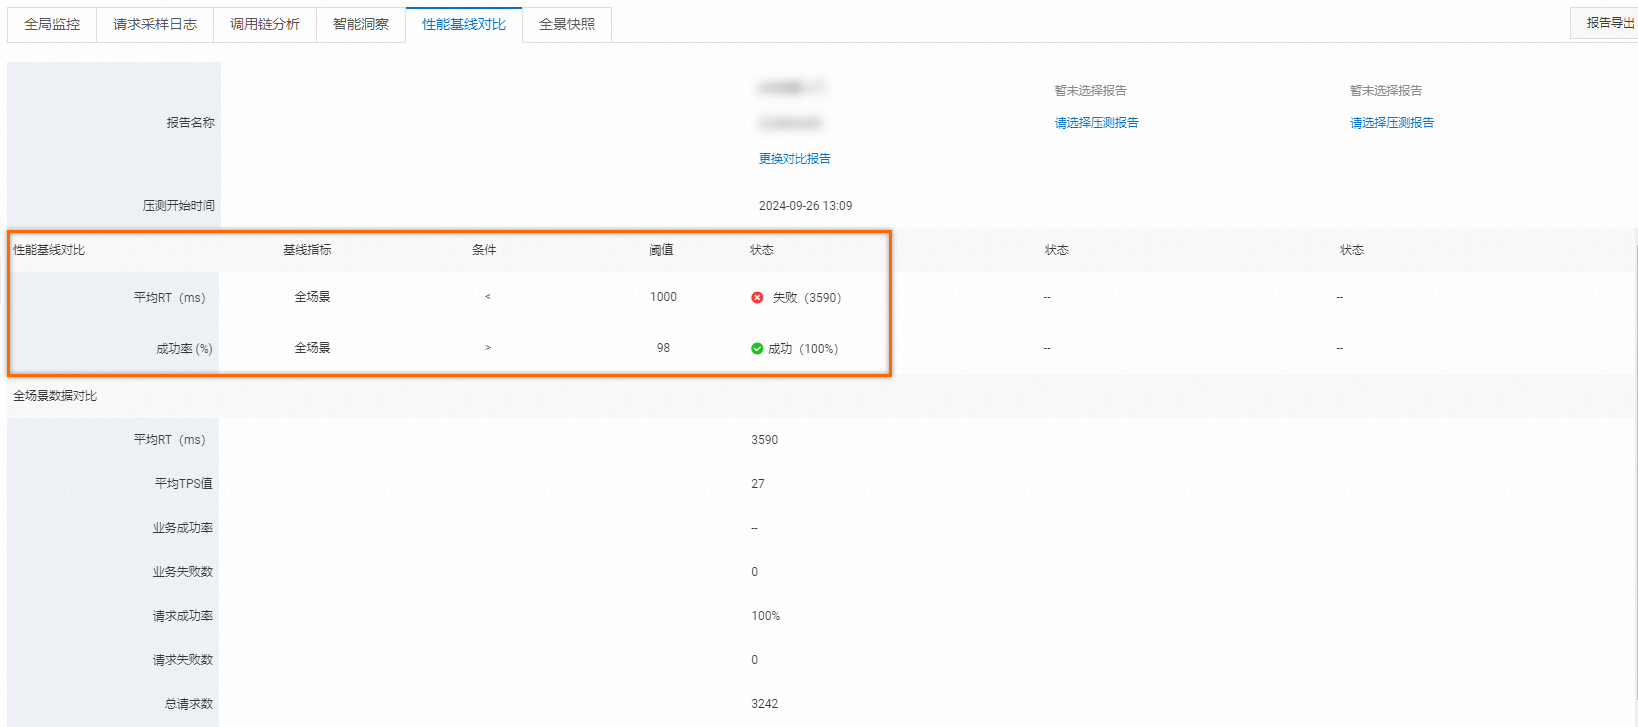The height and width of the screenshot is (727, 1638).
Task: Switch to 请求采样日志 tab
Action: [x=155, y=24]
